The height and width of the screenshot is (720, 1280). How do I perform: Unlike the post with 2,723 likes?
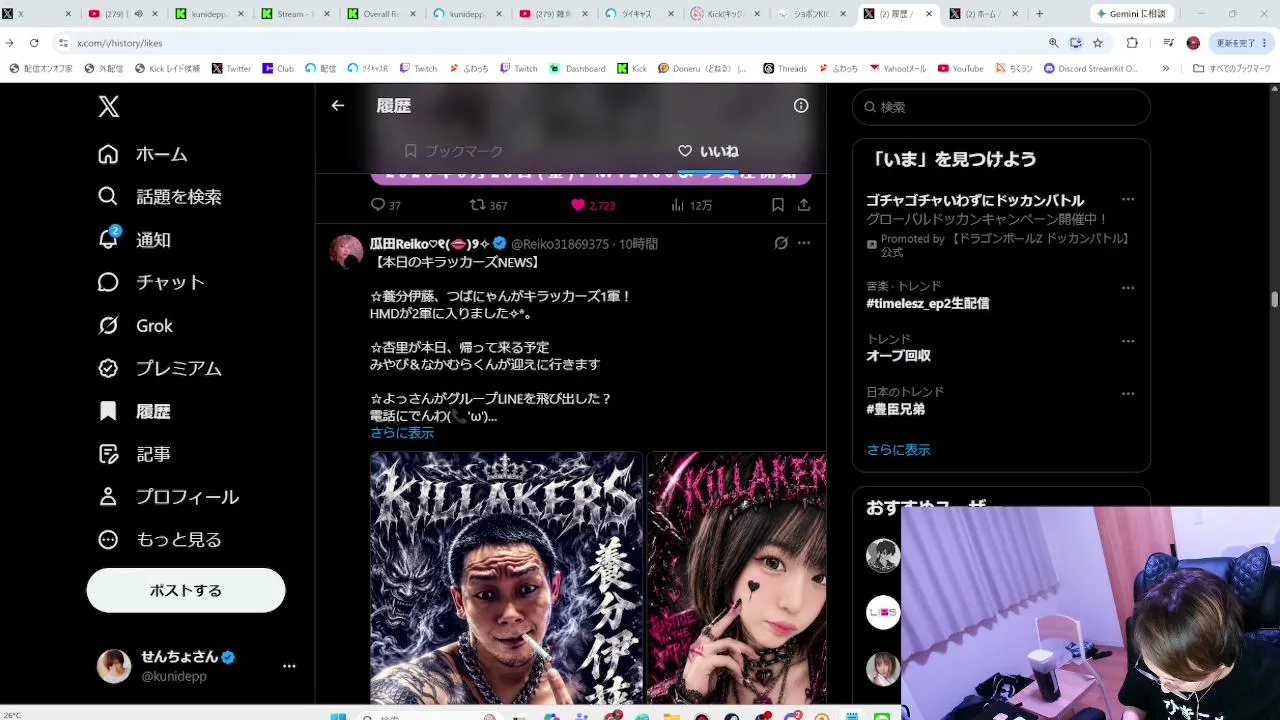577,205
